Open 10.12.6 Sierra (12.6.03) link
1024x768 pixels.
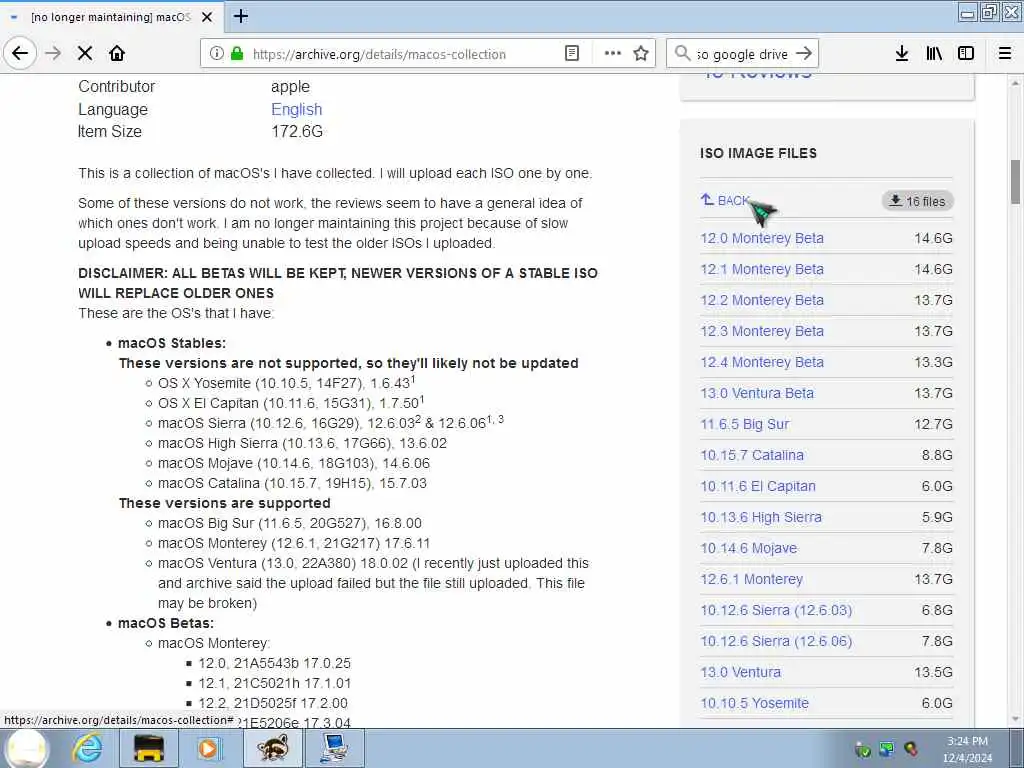pyautogui.click(x=776, y=611)
